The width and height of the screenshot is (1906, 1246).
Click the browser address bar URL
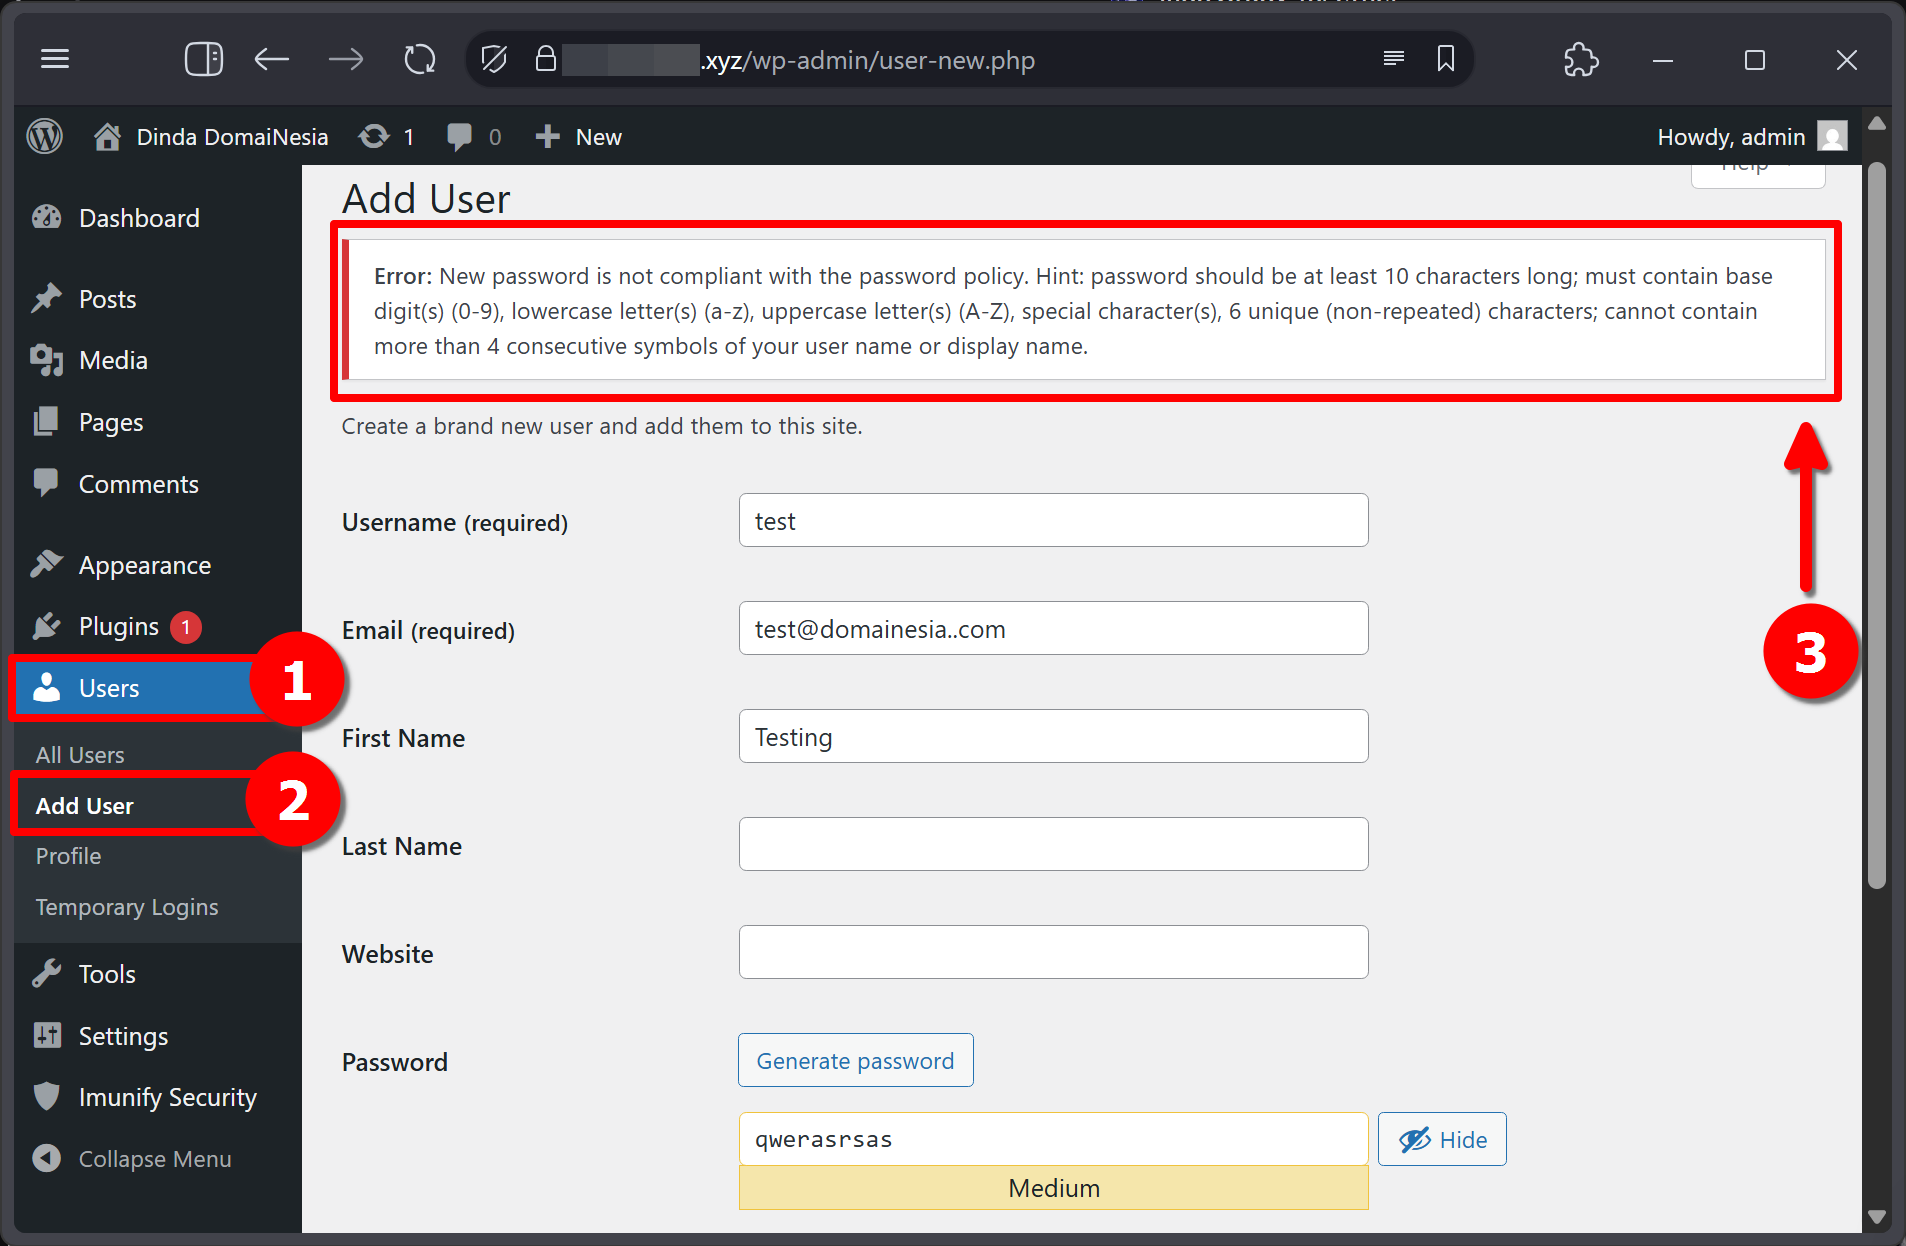tap(868, 60)
